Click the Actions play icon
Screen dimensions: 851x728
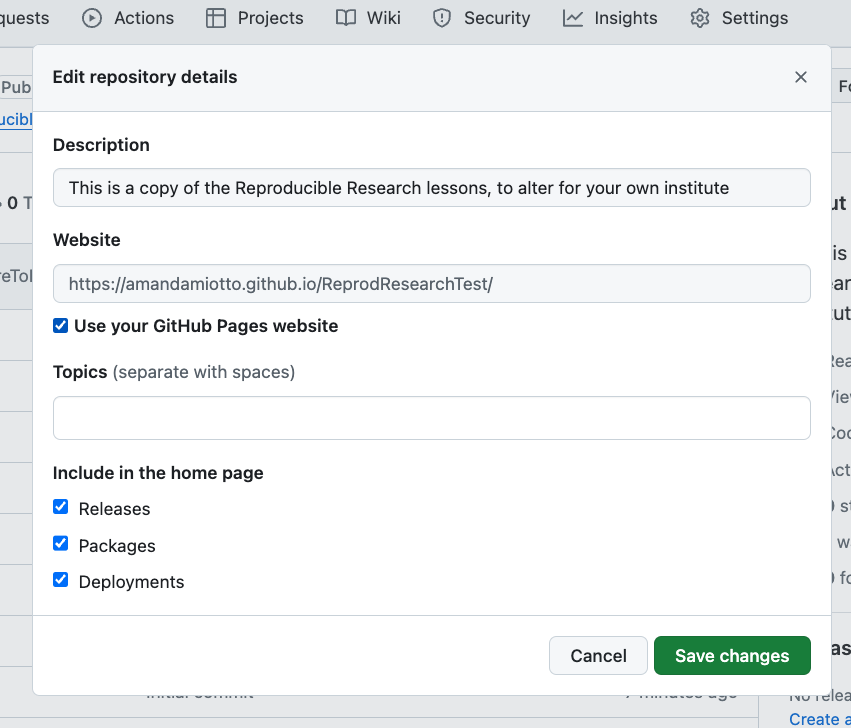coord(92,18)
